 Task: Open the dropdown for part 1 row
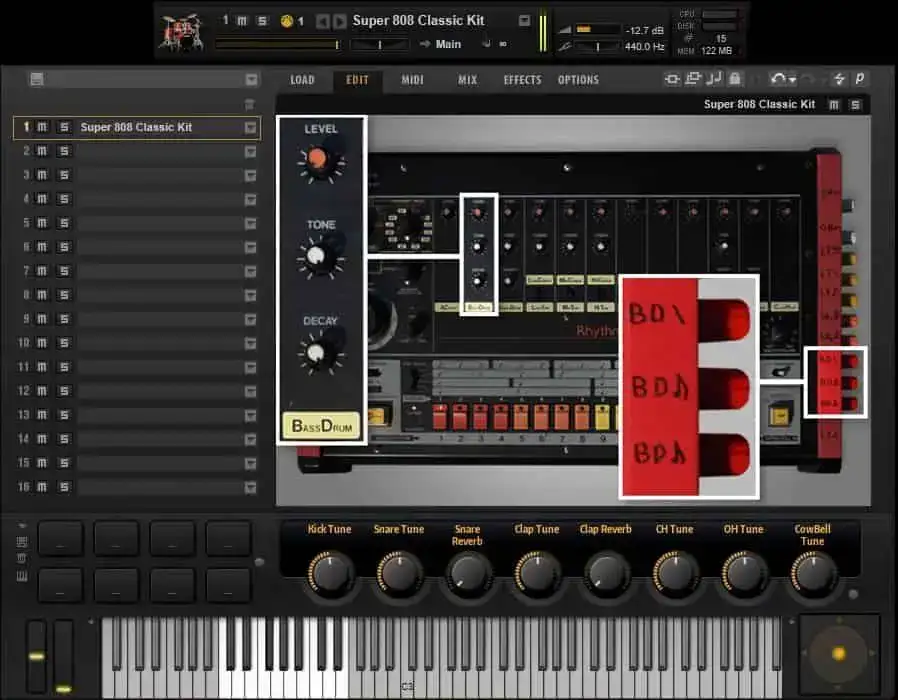[251, 128]
